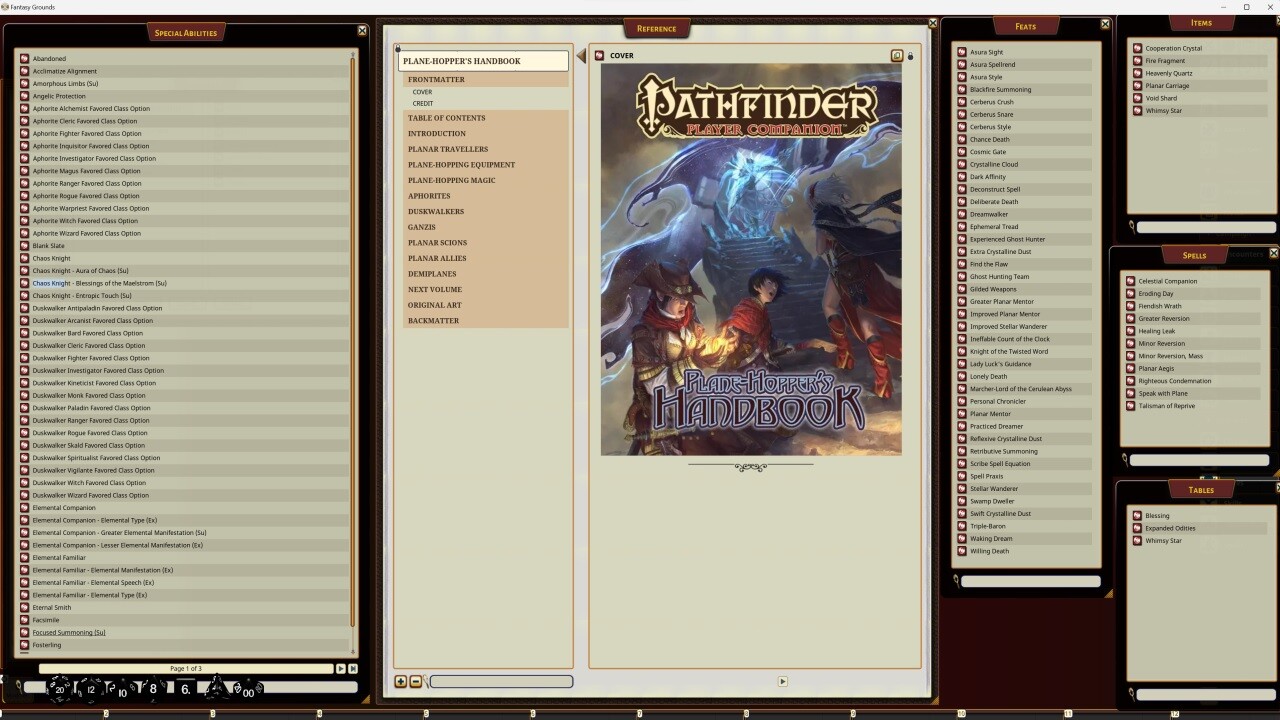This screenshot has height=720, width=1280.
Task: Click the last page button next to Page 1 of 3
Action: pos(353,668)
